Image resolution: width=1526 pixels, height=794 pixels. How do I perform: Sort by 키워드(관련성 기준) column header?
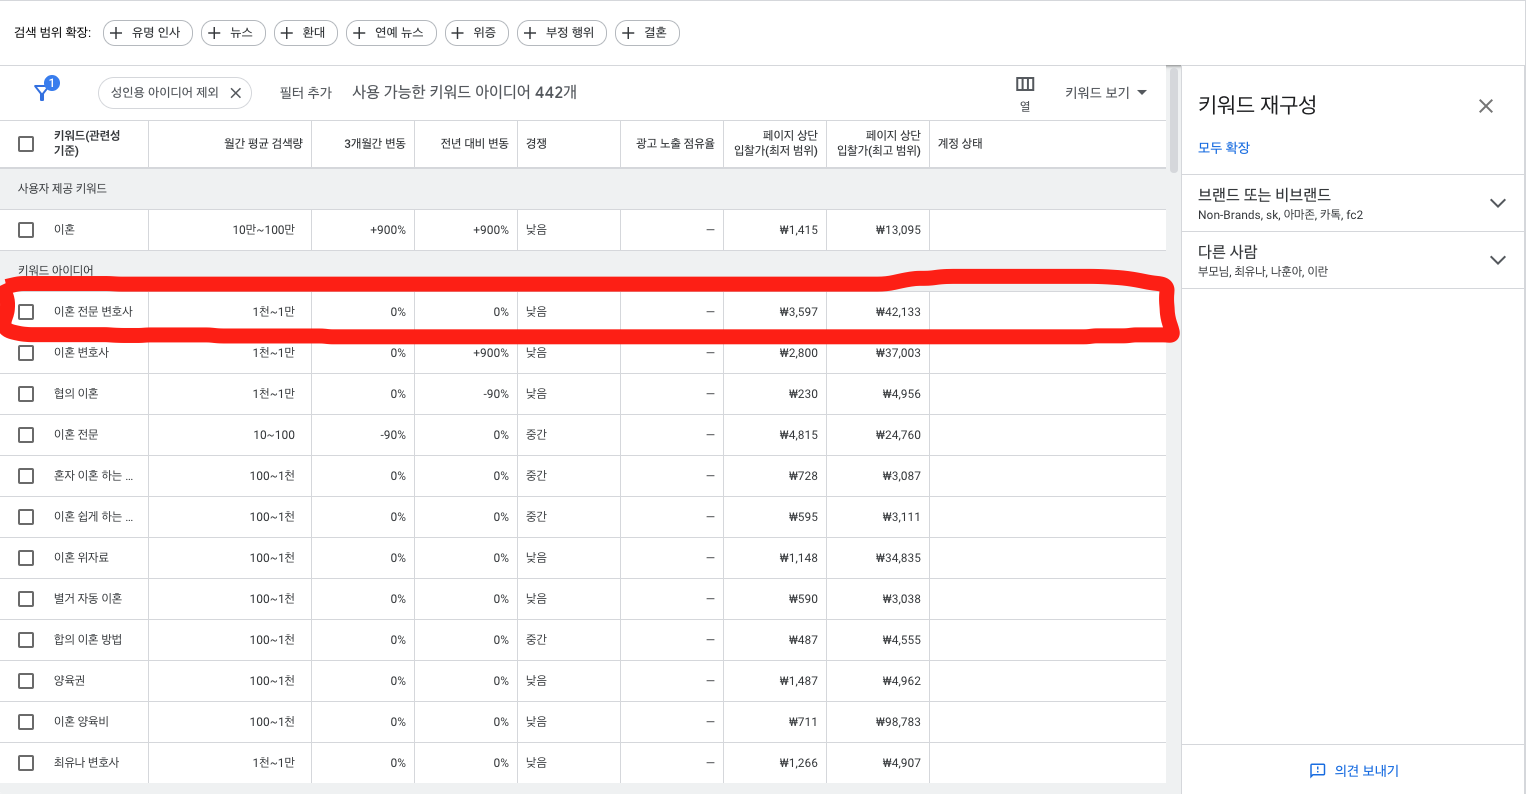[x=87, y=143]
